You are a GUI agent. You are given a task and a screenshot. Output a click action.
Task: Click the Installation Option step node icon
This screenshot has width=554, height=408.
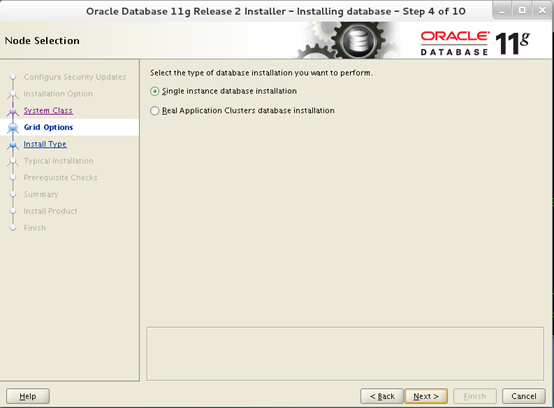pyautogui.click(x=13, y=94)
